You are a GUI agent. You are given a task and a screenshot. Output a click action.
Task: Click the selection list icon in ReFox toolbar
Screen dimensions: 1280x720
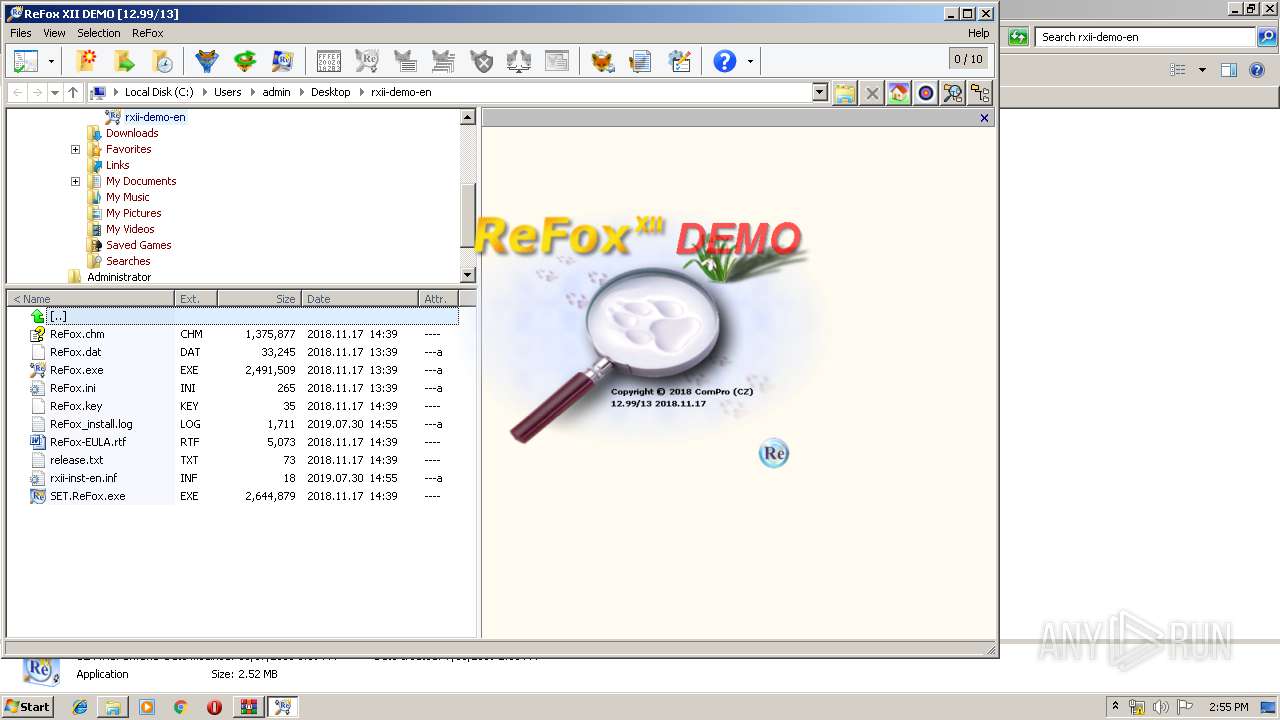[x=25, y=61]
